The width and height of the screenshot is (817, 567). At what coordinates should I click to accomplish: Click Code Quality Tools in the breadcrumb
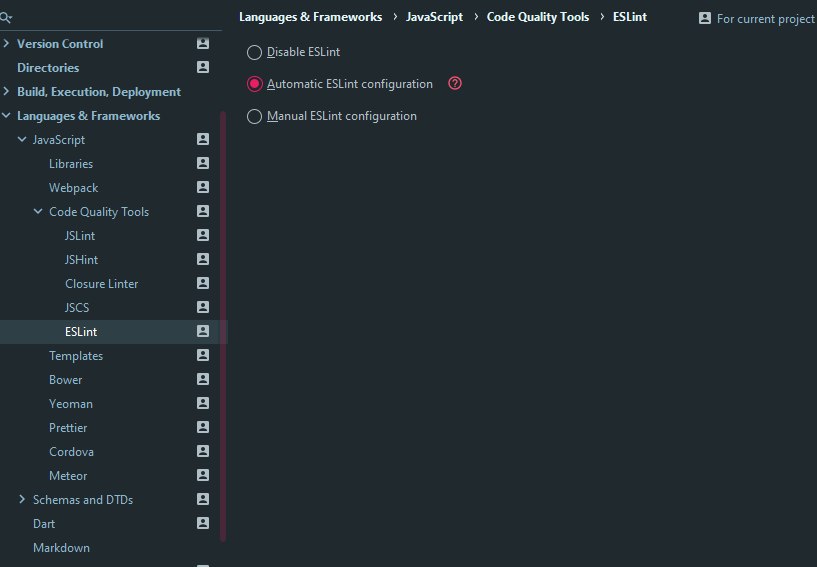coord(538,17)
